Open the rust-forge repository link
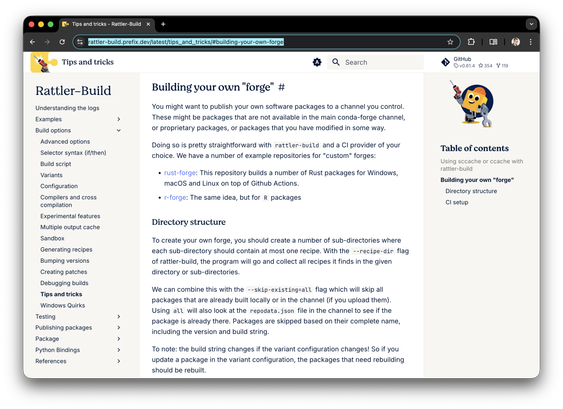Image resolution: width=563 pixels, height=409 pixels. pyautogui.click(x=180, y=173)
